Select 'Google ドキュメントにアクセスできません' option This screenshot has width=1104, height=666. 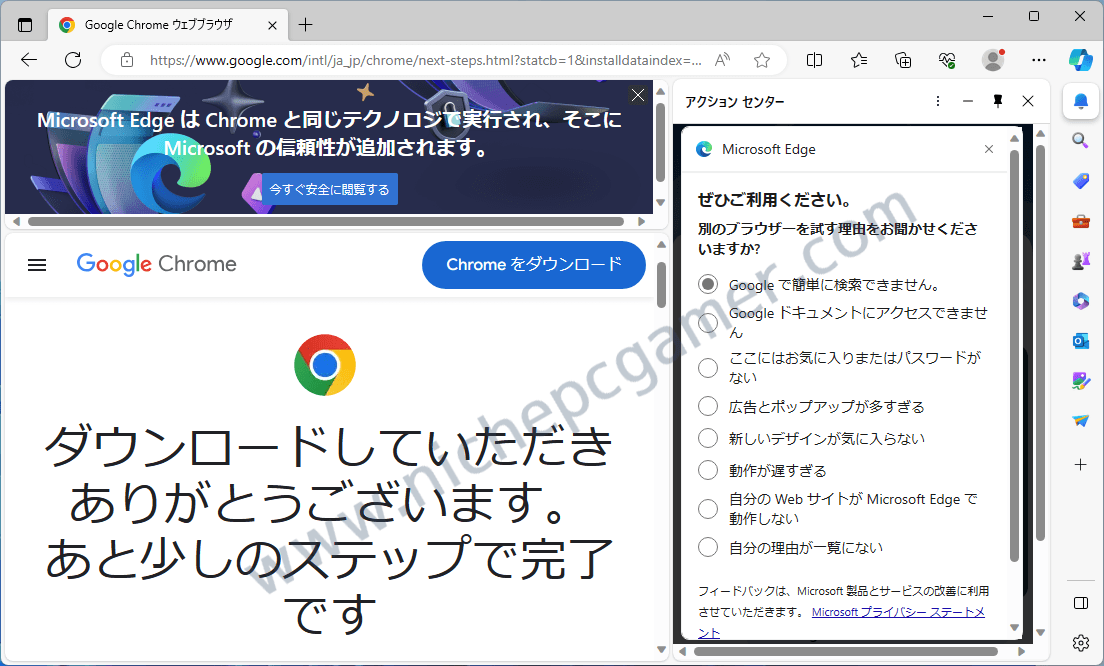[708, 322]
